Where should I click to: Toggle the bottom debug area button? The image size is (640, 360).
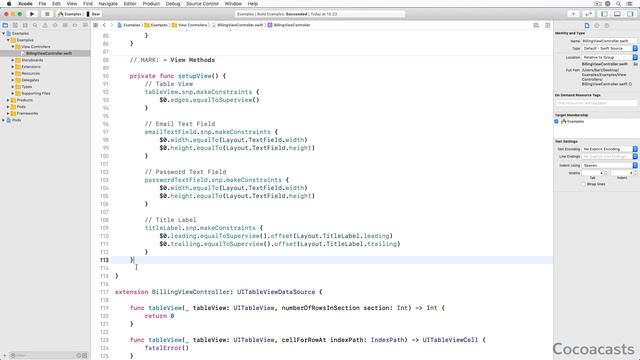(617, 14)
